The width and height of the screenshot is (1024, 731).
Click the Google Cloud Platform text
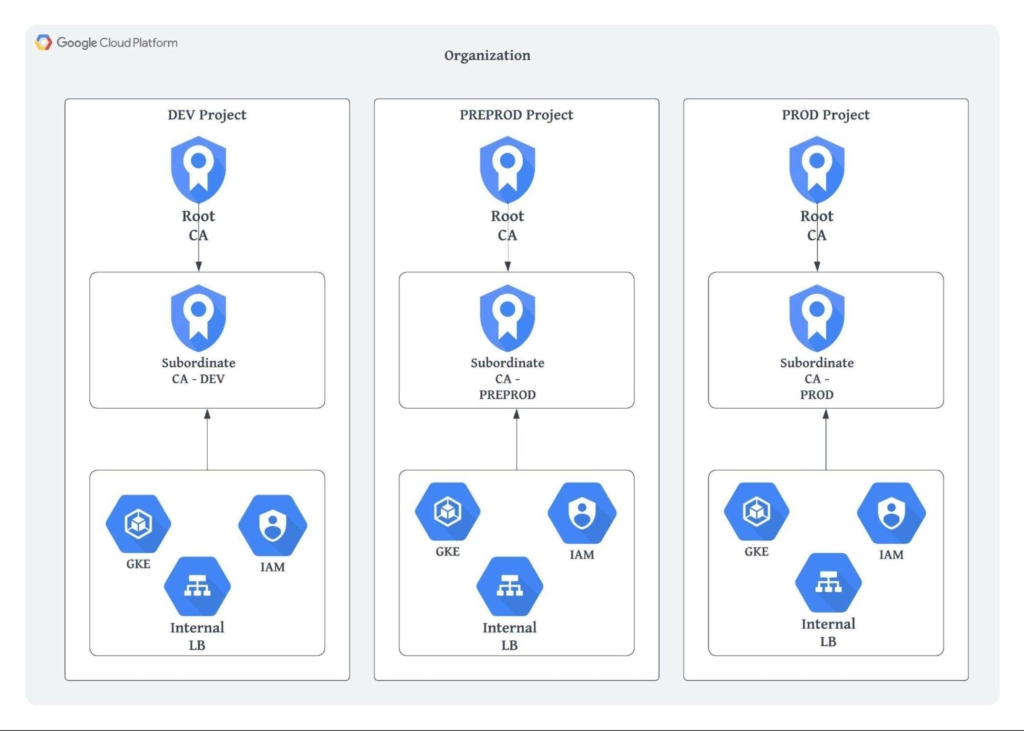tap(117, 42)
